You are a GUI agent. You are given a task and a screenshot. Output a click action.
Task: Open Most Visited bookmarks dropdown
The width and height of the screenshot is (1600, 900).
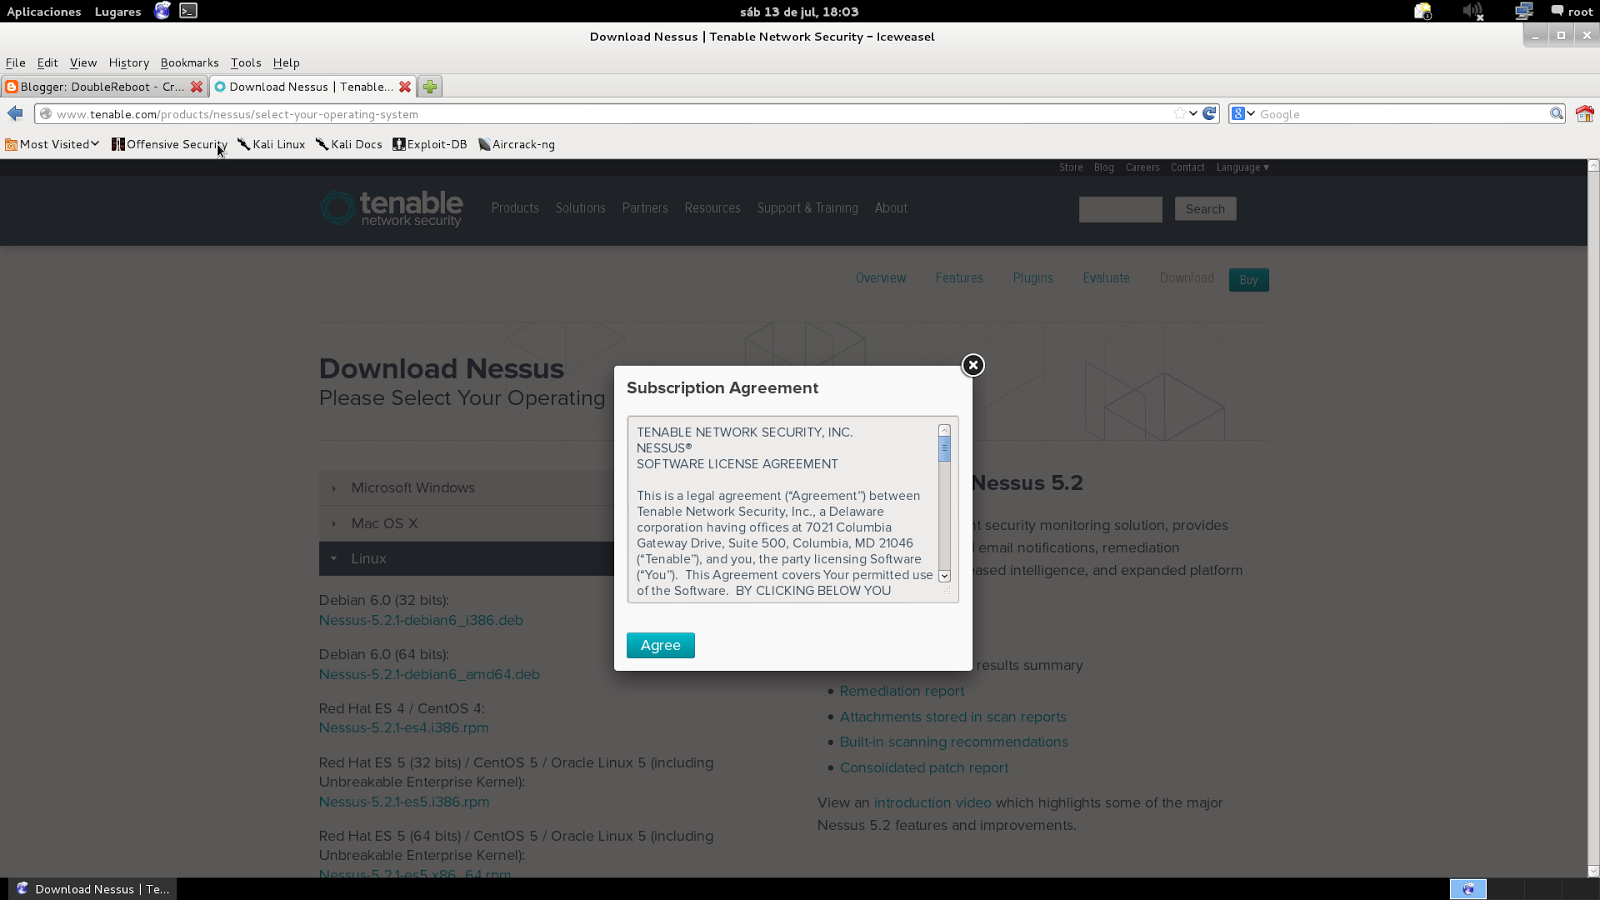click(52, 144)
